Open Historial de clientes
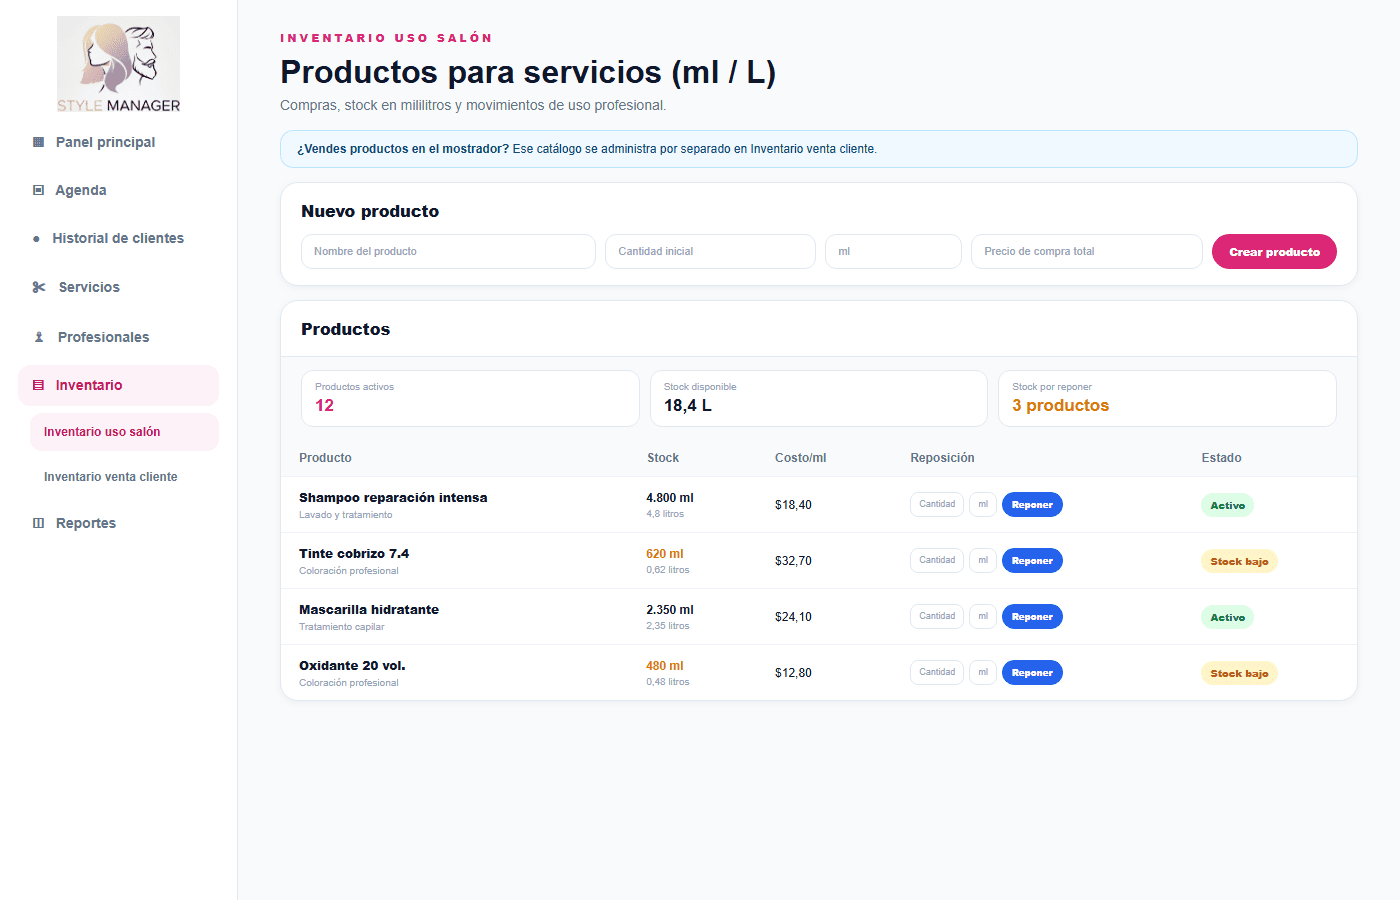 tap(118, 238)
